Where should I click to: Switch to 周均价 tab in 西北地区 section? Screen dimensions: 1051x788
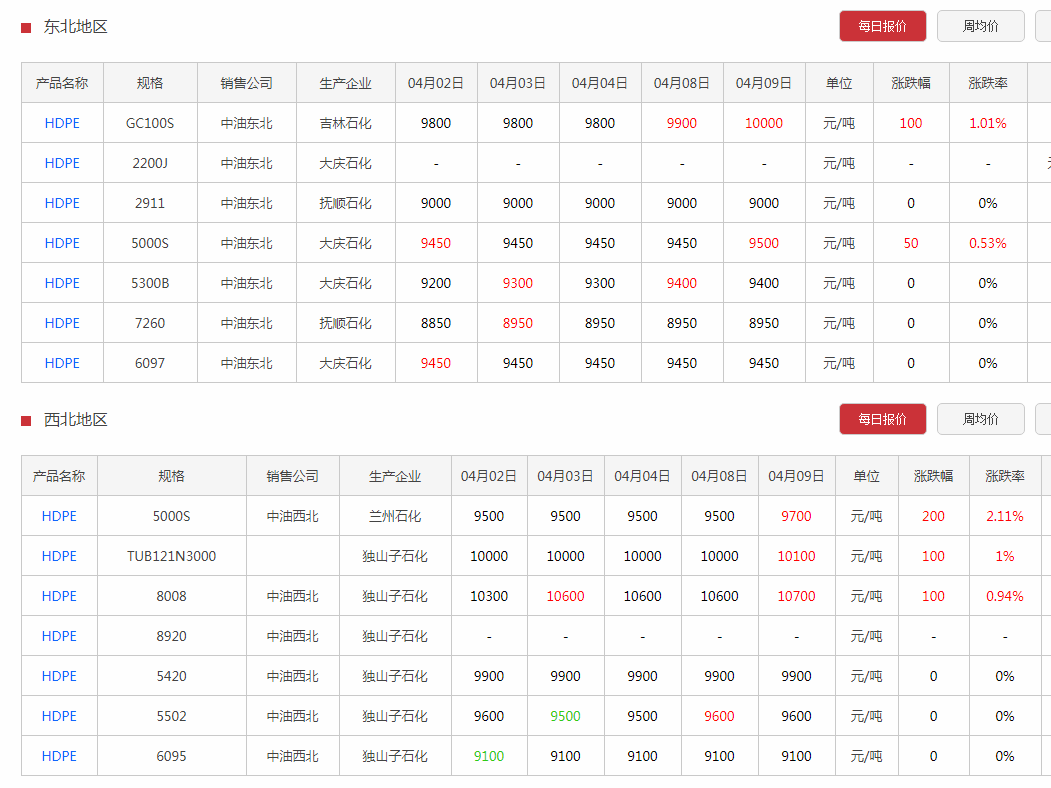pos(980,419)
